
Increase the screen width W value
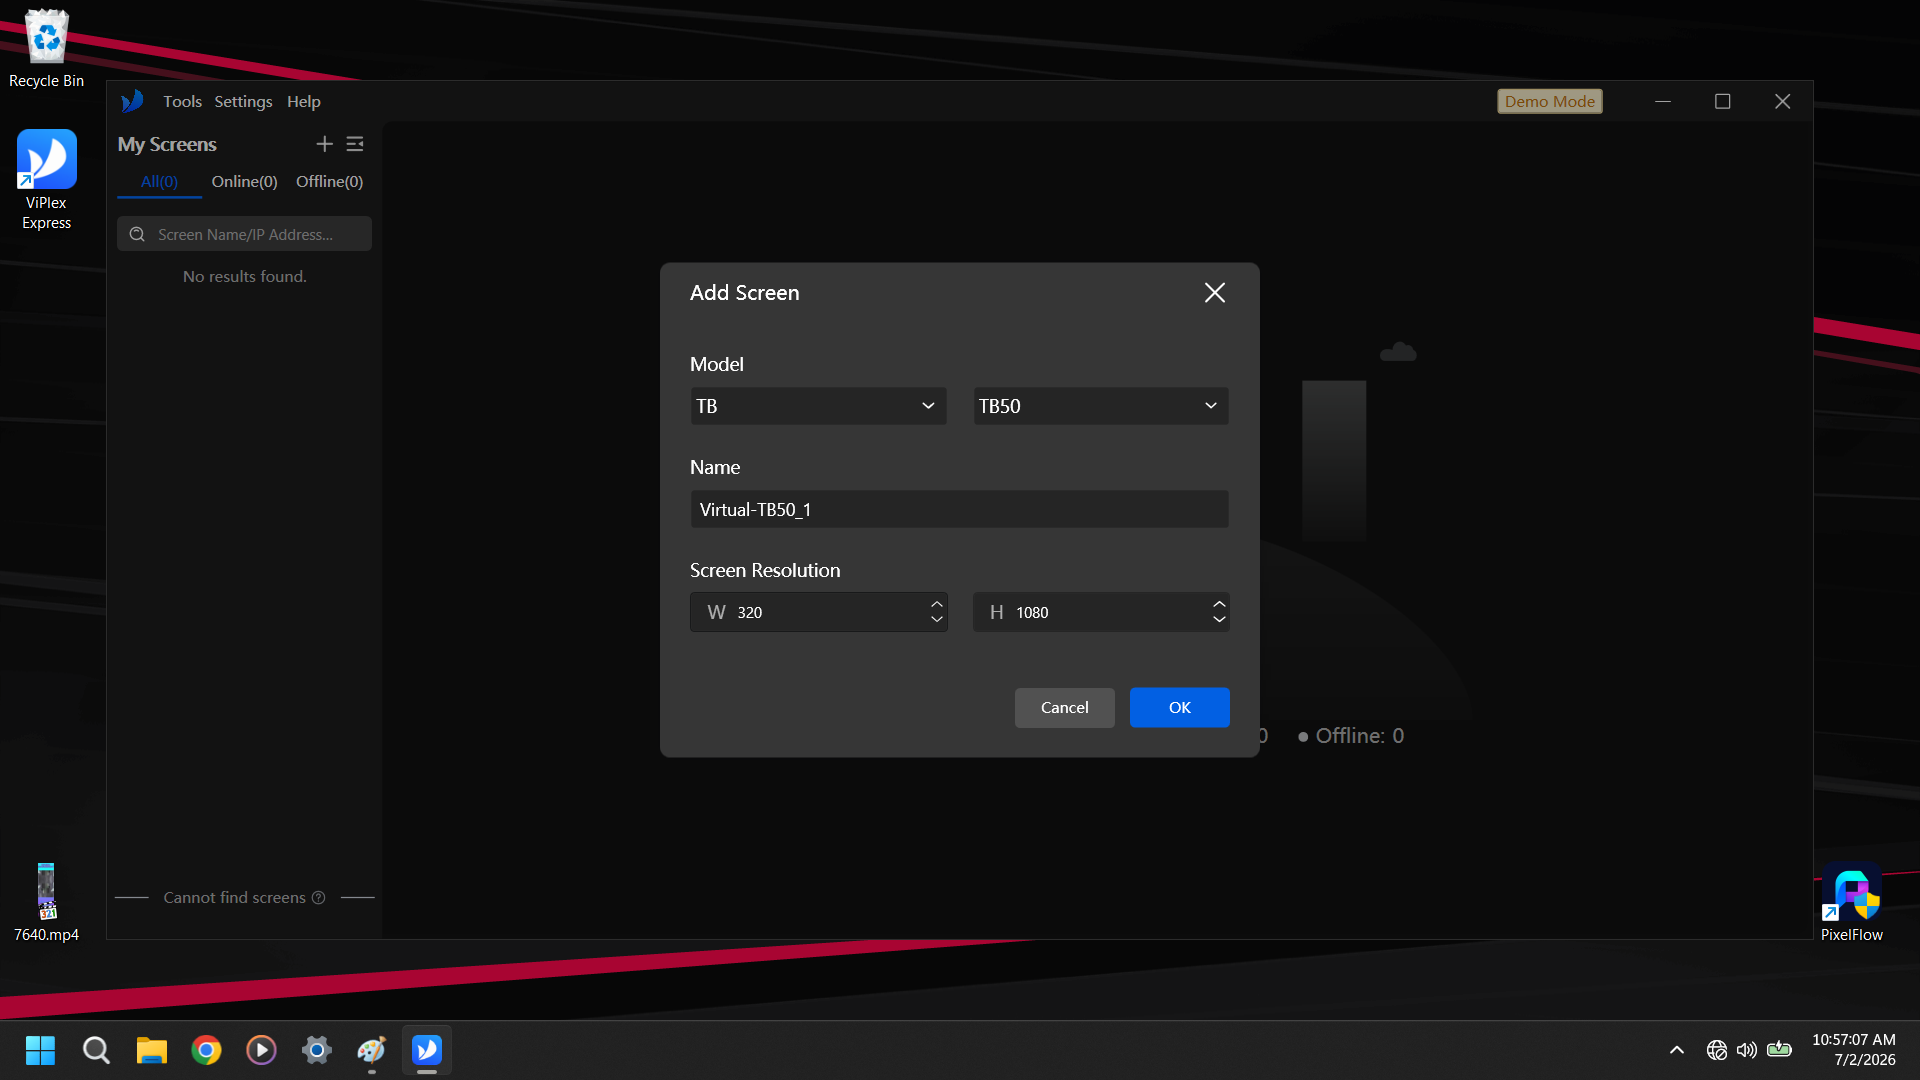click(937, 604)
